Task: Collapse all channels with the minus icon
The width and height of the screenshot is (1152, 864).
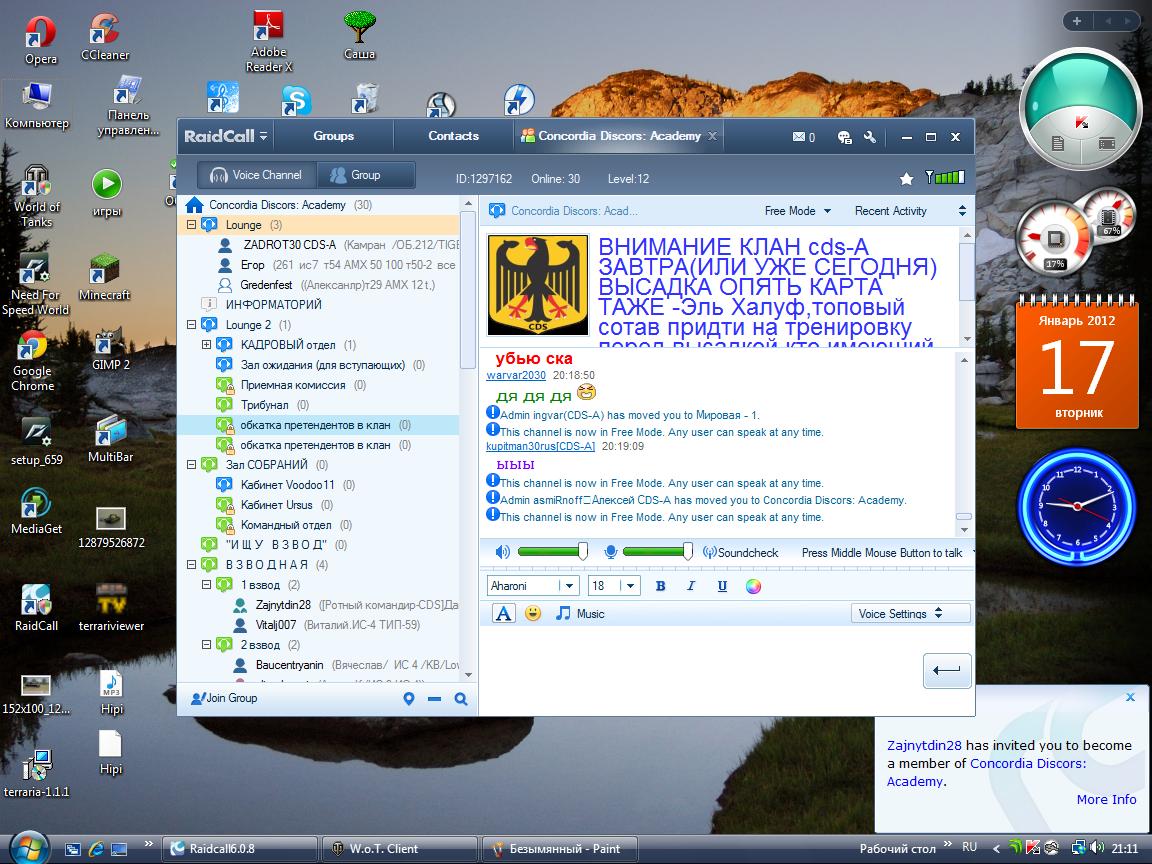Action: click(x=434, y=699)
